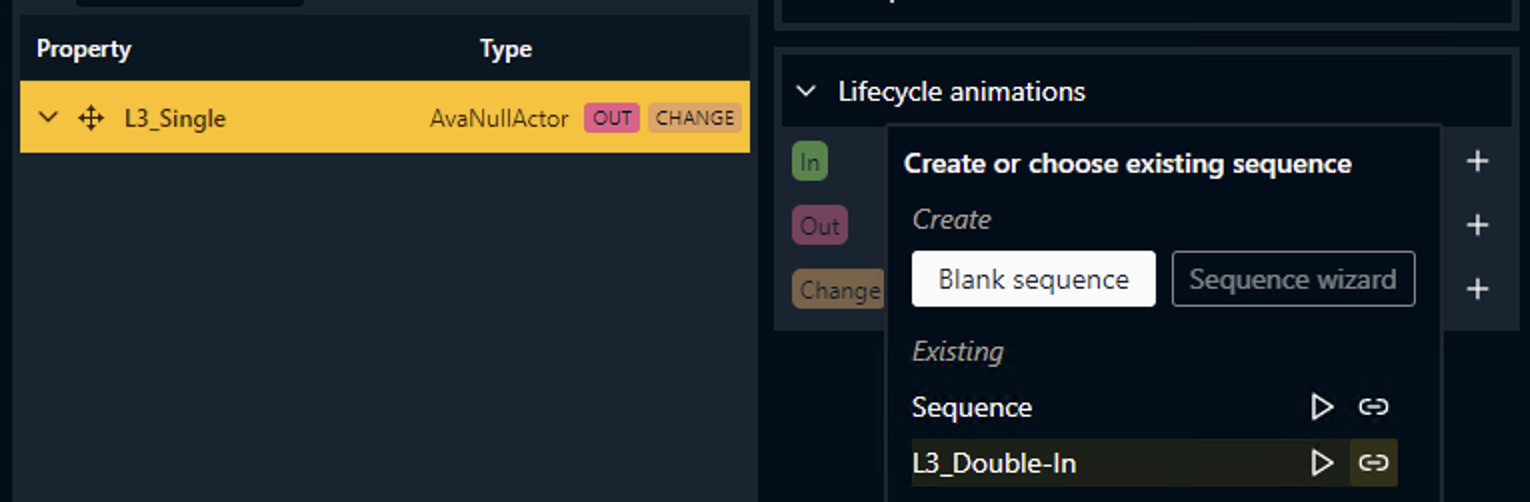Select the green In lifecycle tag

point(809,162)
